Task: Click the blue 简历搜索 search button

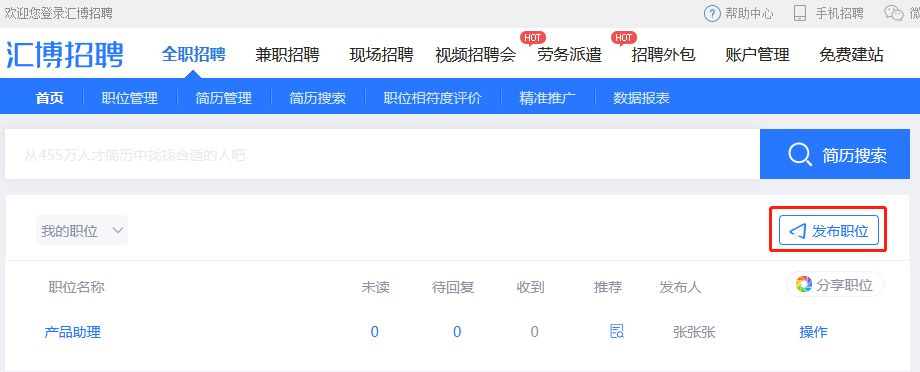Action: [x=835, y=154]
